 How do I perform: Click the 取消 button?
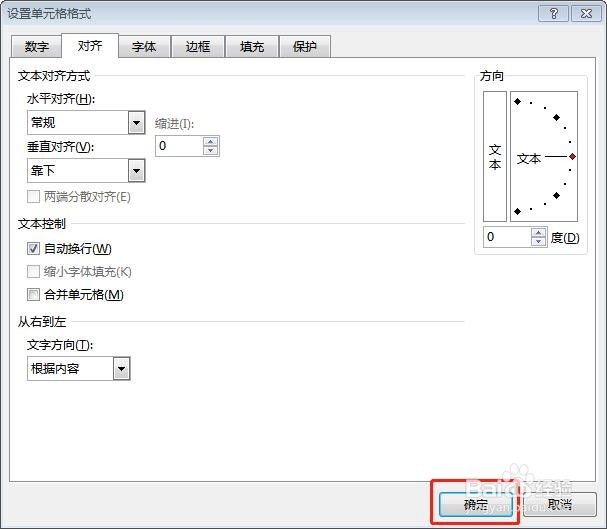(x=559, y=505)
